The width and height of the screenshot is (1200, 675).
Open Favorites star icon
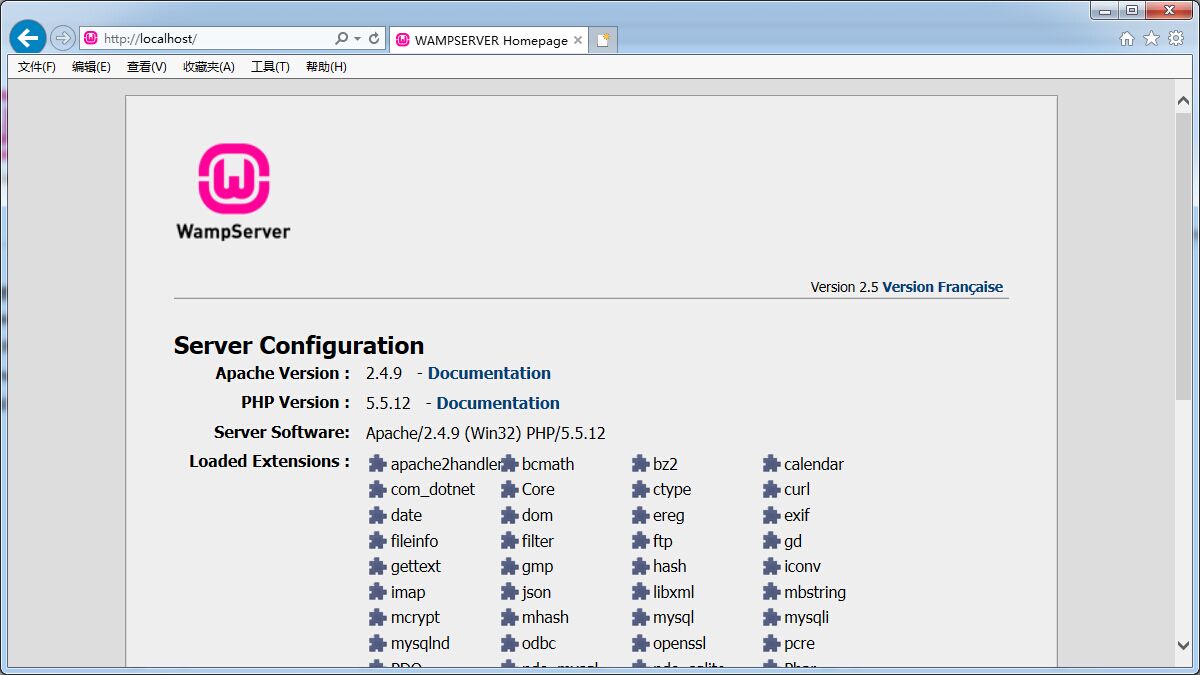(1151, 38)
